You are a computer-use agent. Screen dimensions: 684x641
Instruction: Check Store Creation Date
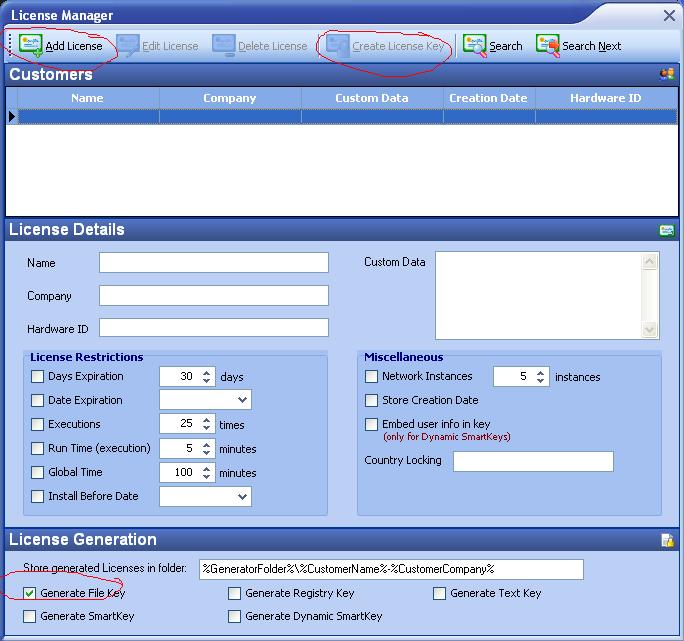click(371, 400)
